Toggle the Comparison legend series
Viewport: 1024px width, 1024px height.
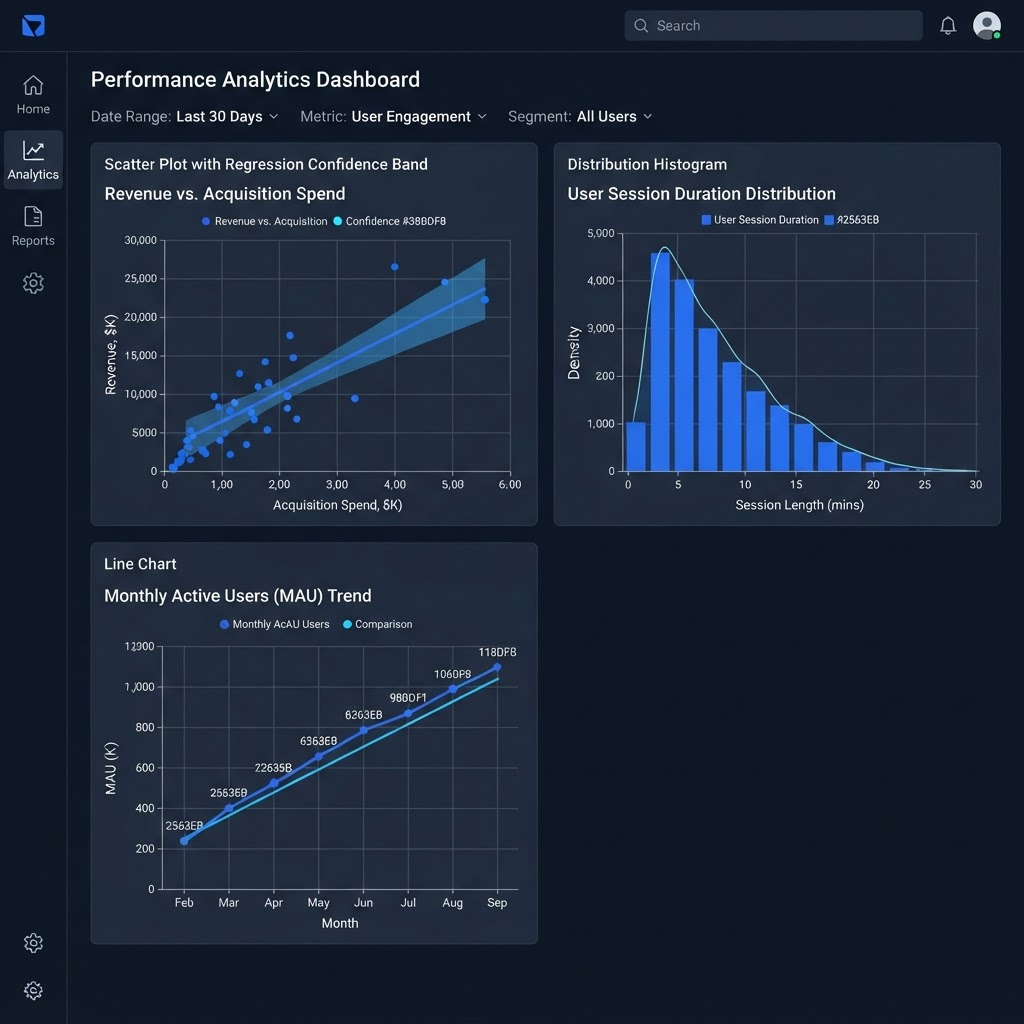[377, 624]
